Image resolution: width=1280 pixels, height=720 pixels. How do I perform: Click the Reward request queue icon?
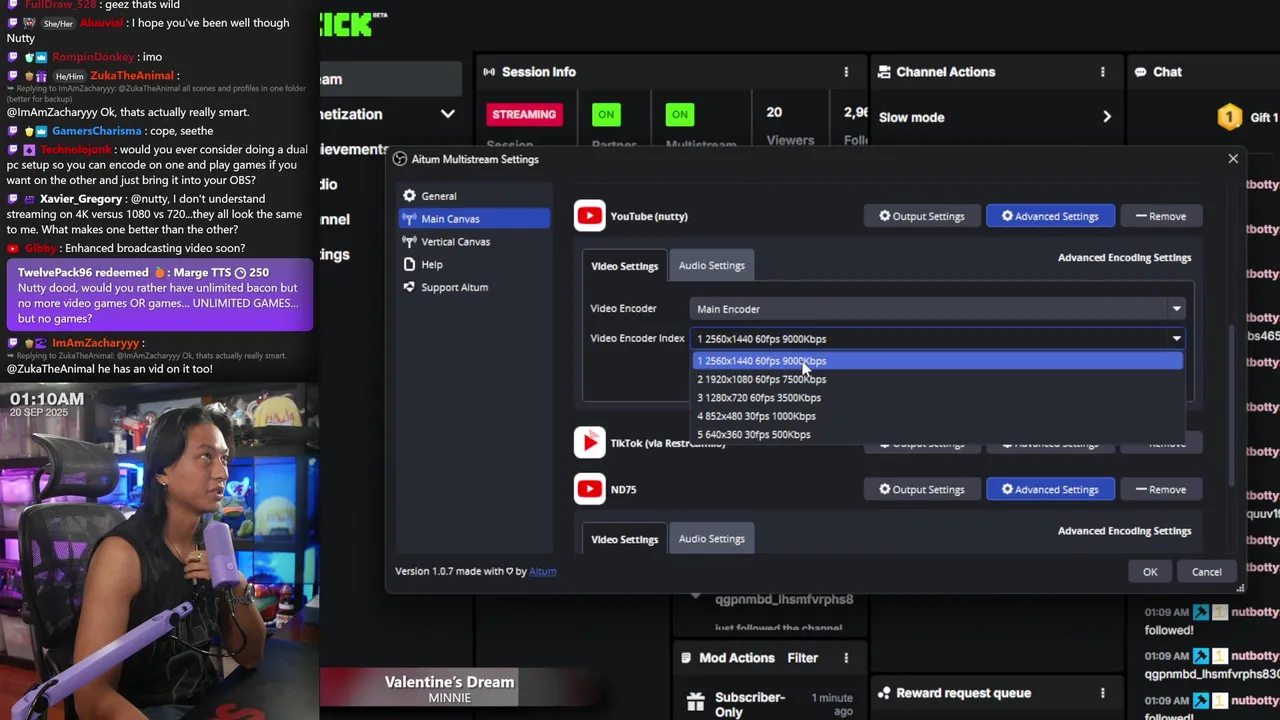(x=884, y=693)
